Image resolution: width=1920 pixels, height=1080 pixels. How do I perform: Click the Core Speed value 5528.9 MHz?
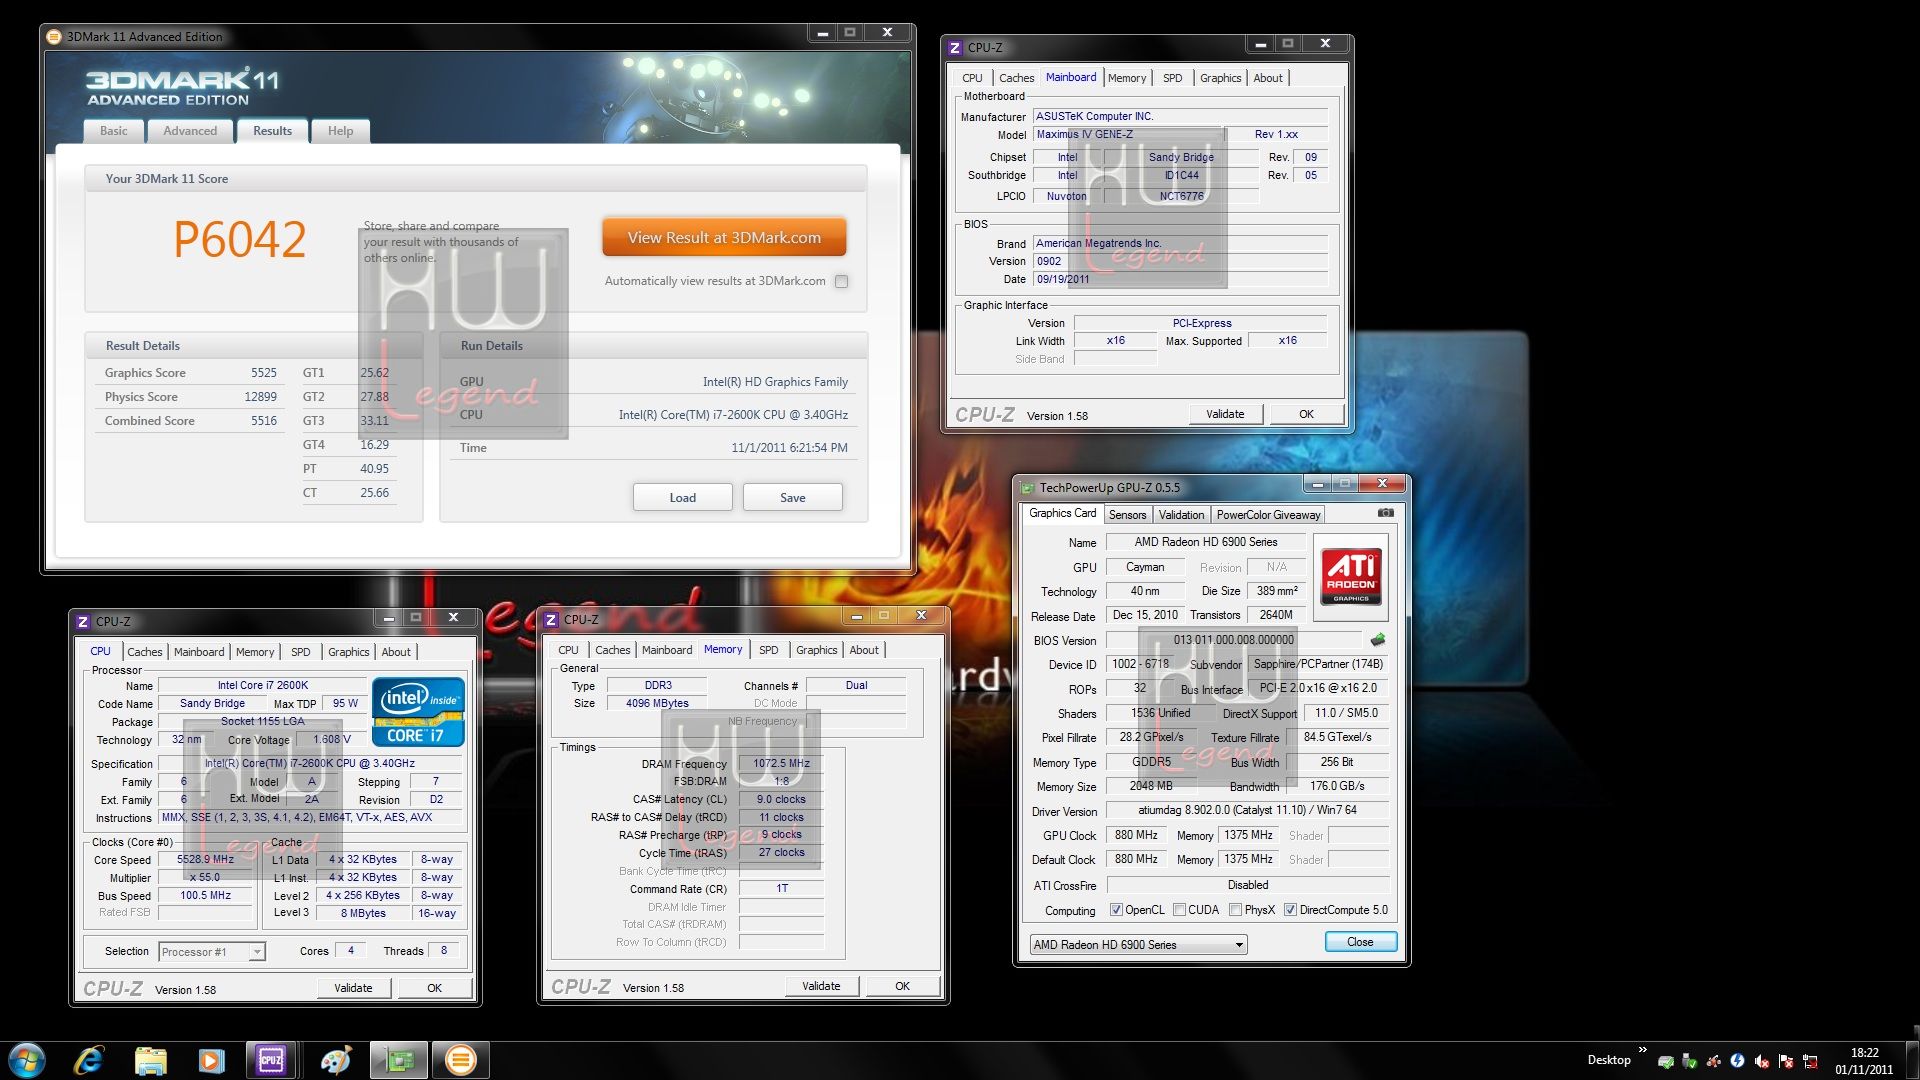205,859
